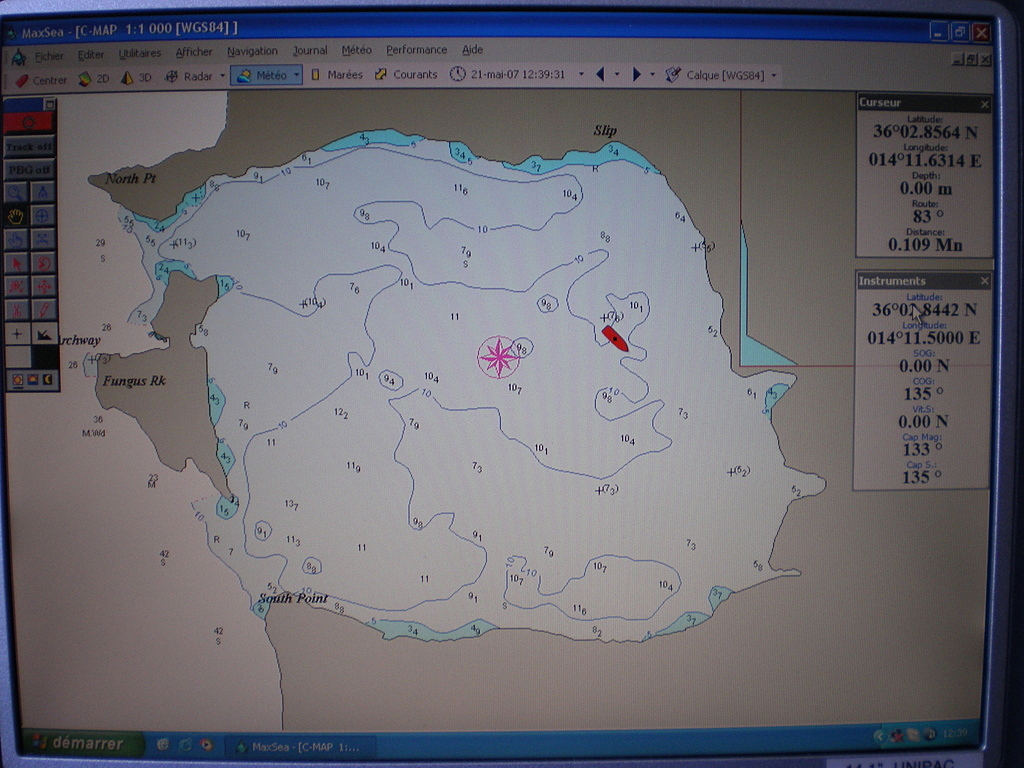This screenshot has height=768, width=1024.
Task: Open the Afficher menu
Action: click(194, 52)
